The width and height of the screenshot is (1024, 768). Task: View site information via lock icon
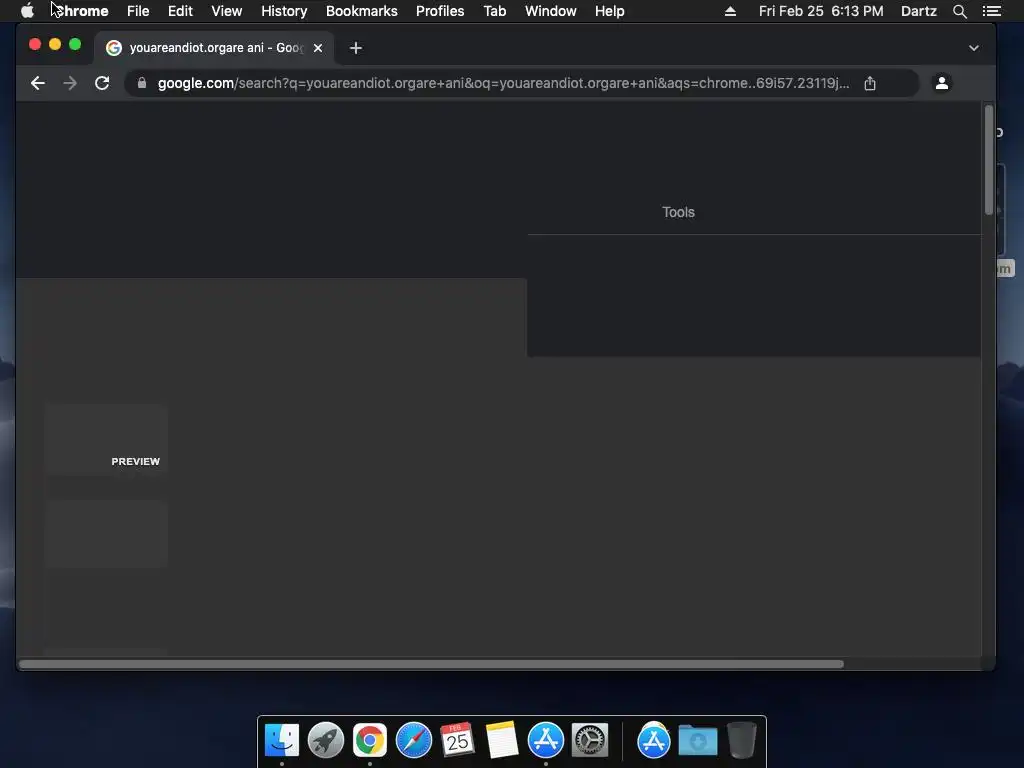pyautogui.click(x=142, y=83)
